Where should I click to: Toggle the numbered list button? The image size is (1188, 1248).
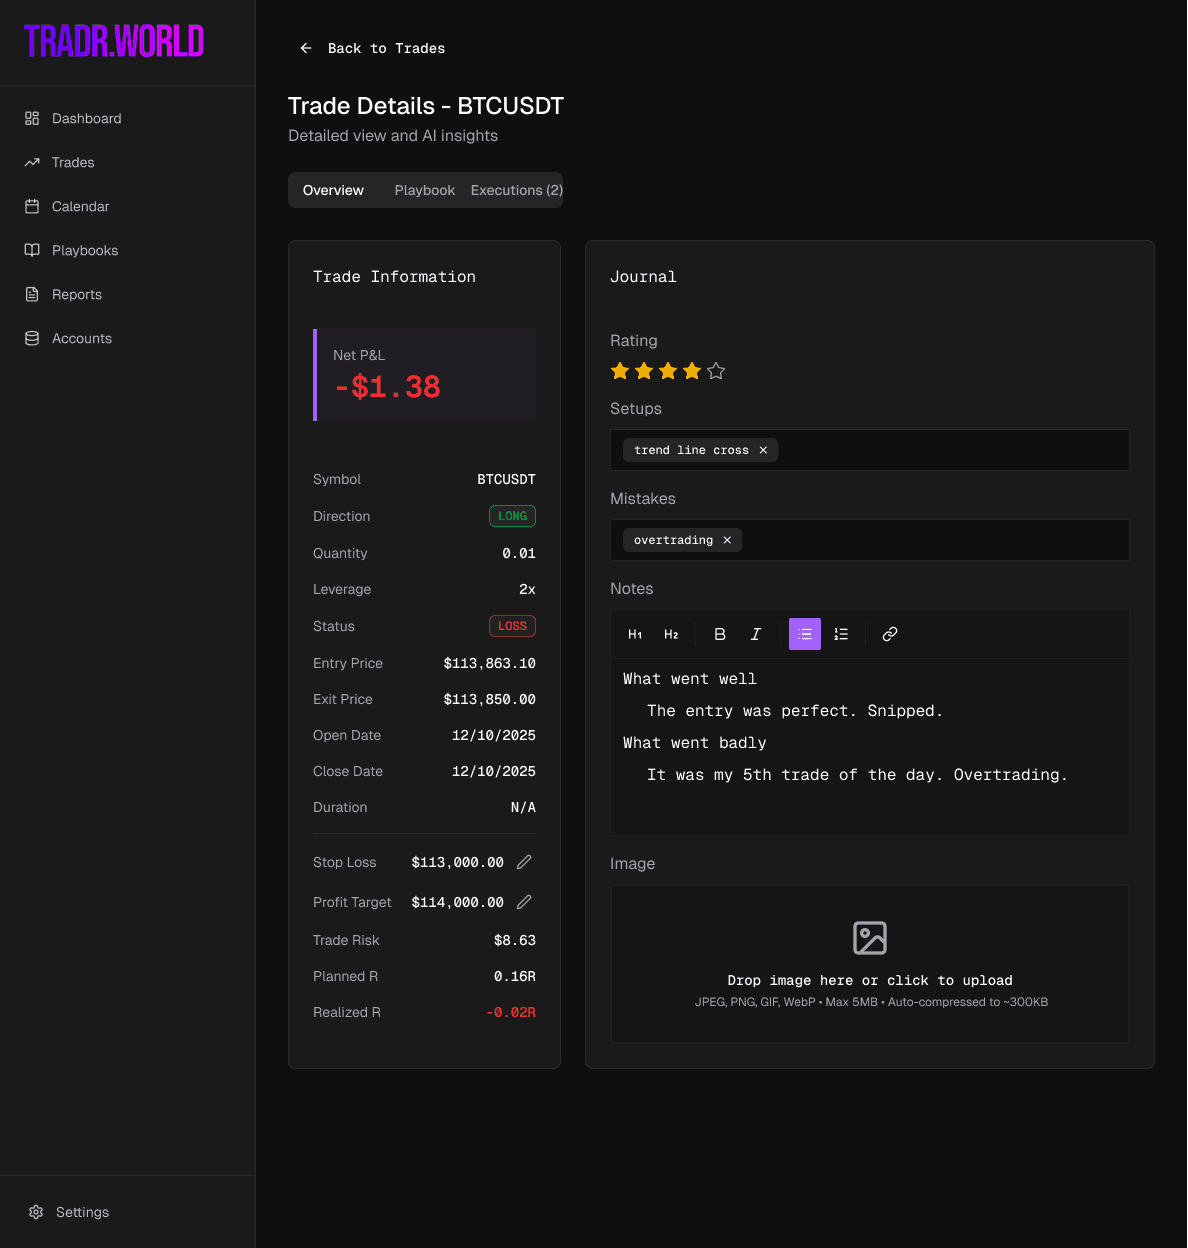(x=841, y=634)
